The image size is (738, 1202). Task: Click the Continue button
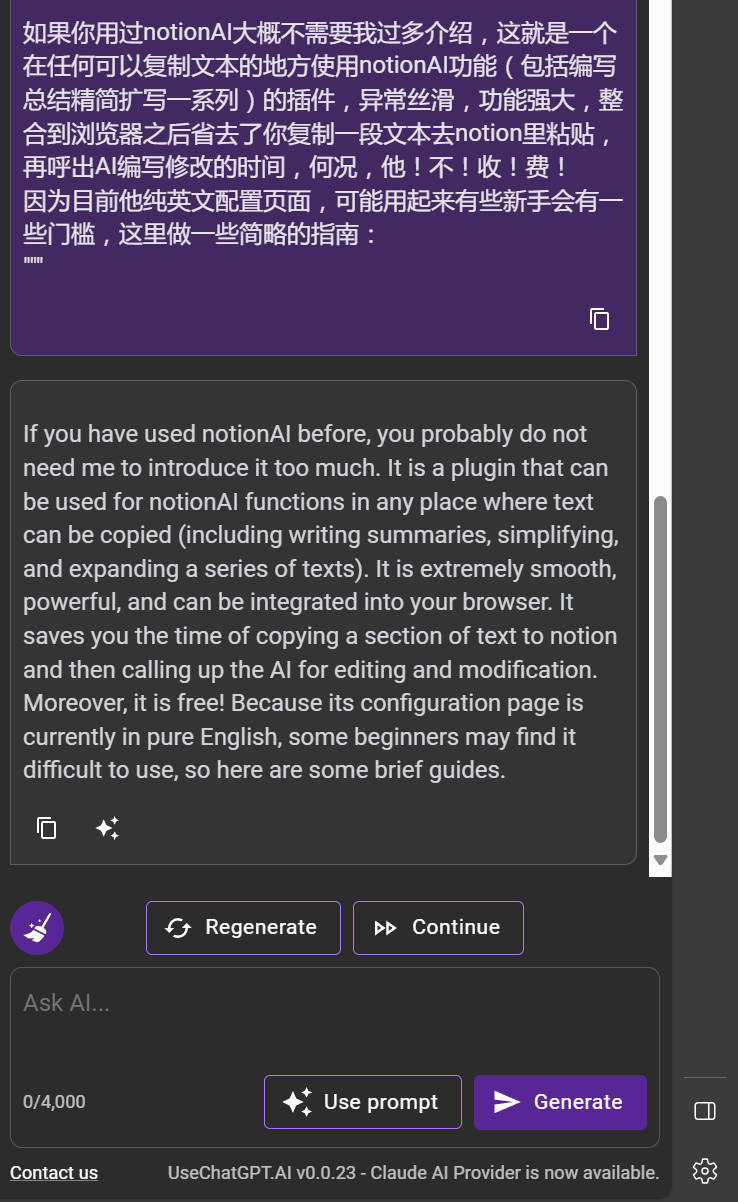pyautogui.click(x=438, y=928)
